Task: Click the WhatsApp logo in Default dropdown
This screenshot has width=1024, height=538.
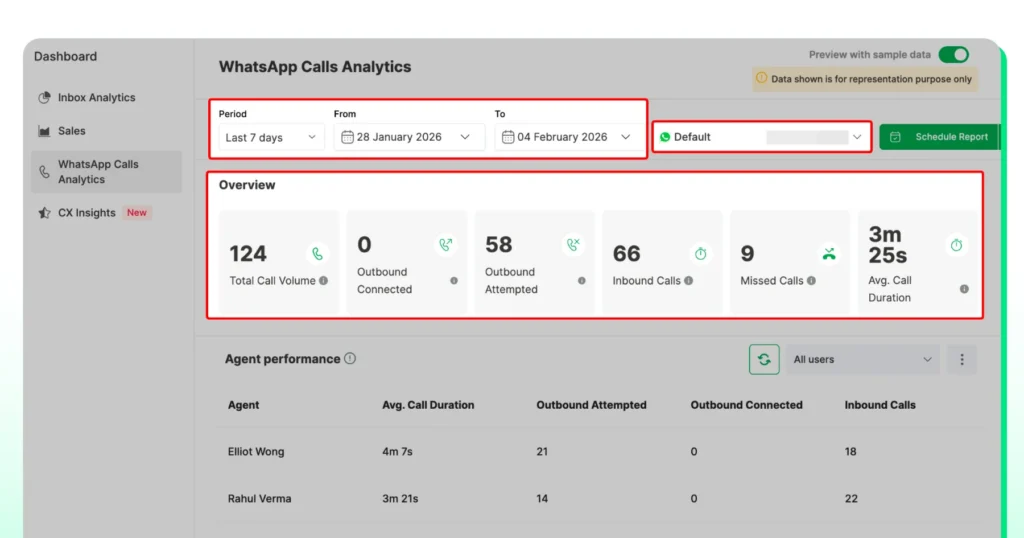Action: click(x=665, y=137)
